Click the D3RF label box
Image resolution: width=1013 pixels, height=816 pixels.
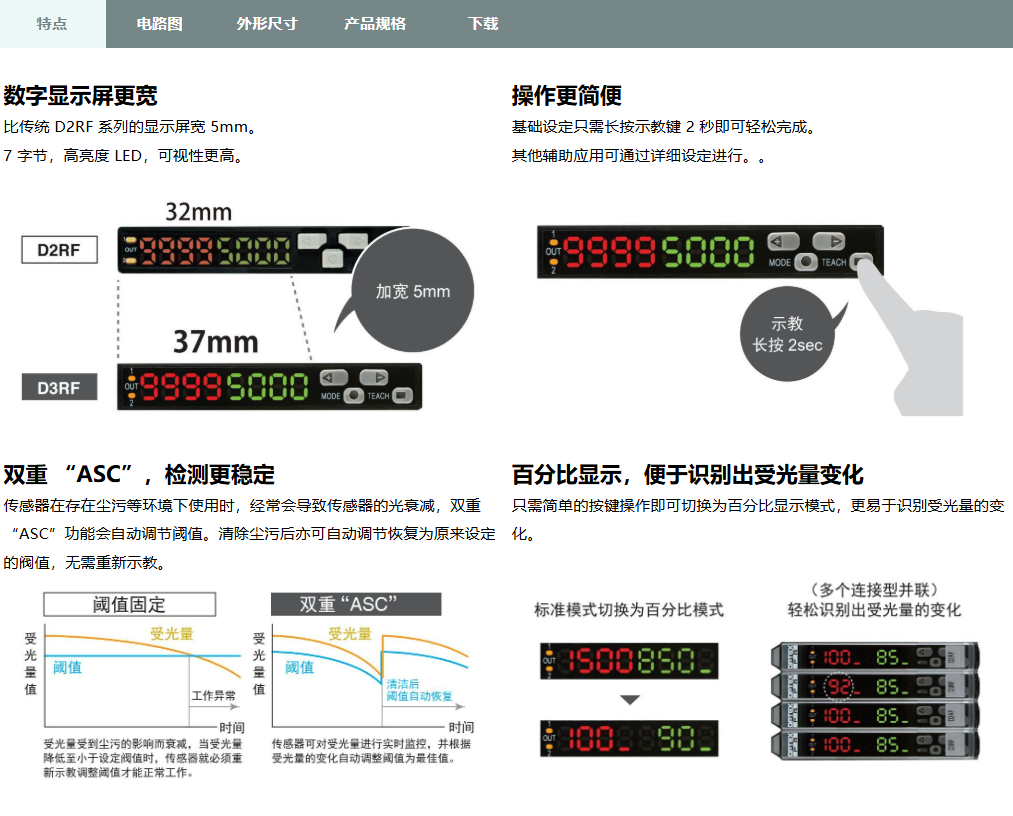click(x=58, y=387)
